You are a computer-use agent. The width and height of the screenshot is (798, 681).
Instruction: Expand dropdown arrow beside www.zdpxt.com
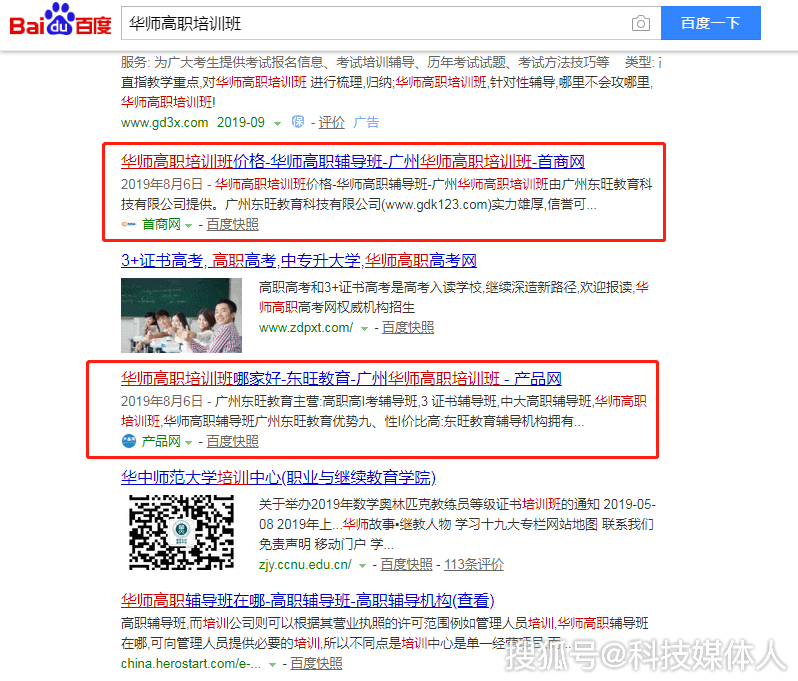pyautogui.click(x=364, y=329)
